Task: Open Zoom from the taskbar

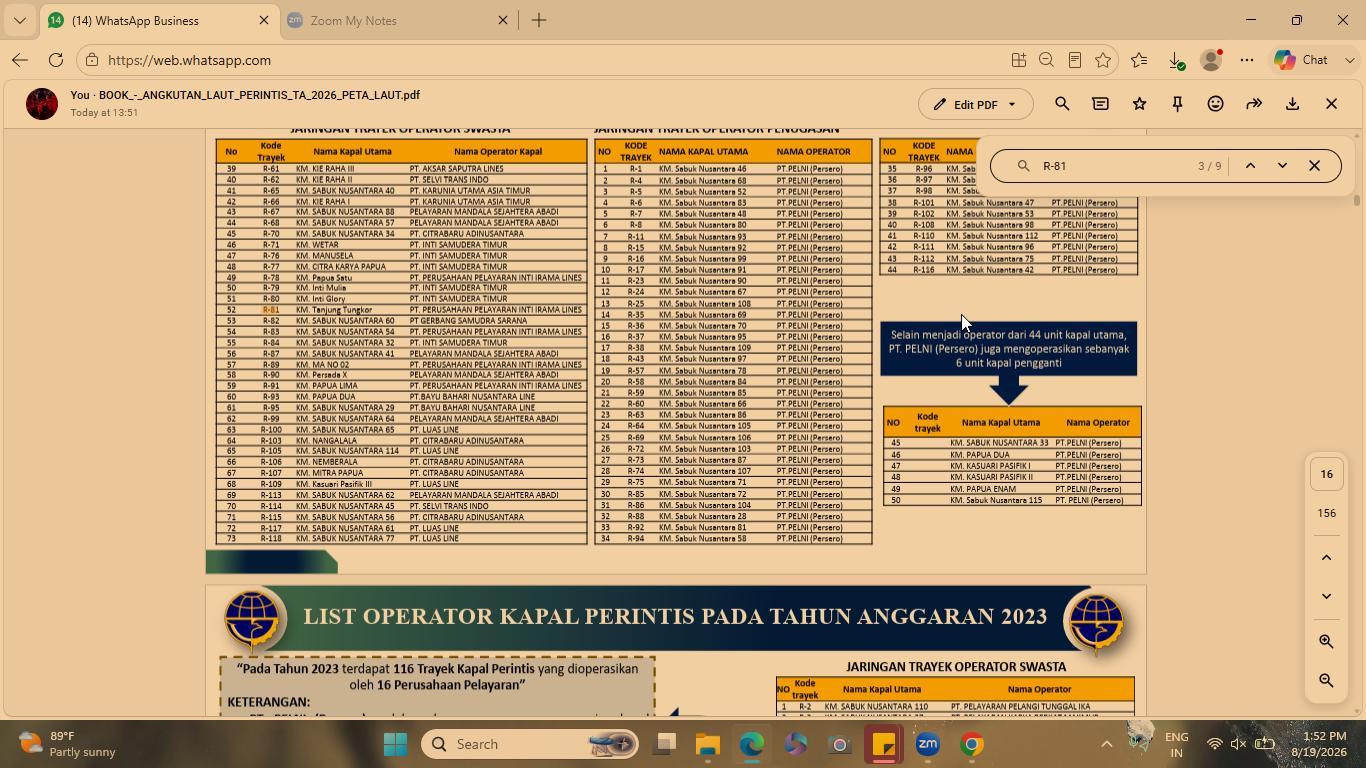Action: click(927, 744)
